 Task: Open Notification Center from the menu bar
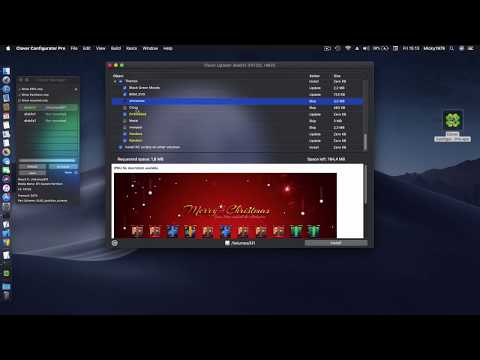pos(471,48)
